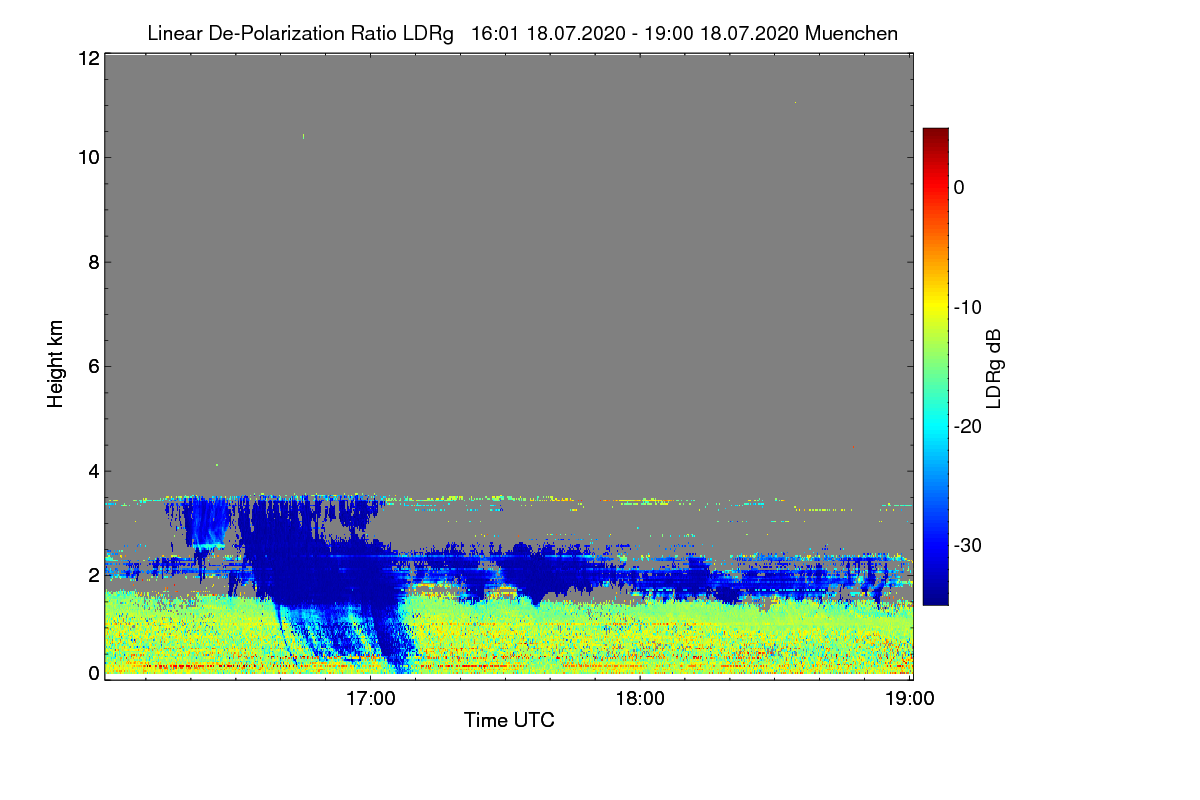Click the Time UTC axis title
1200x800 pixels.
[509, 720]
